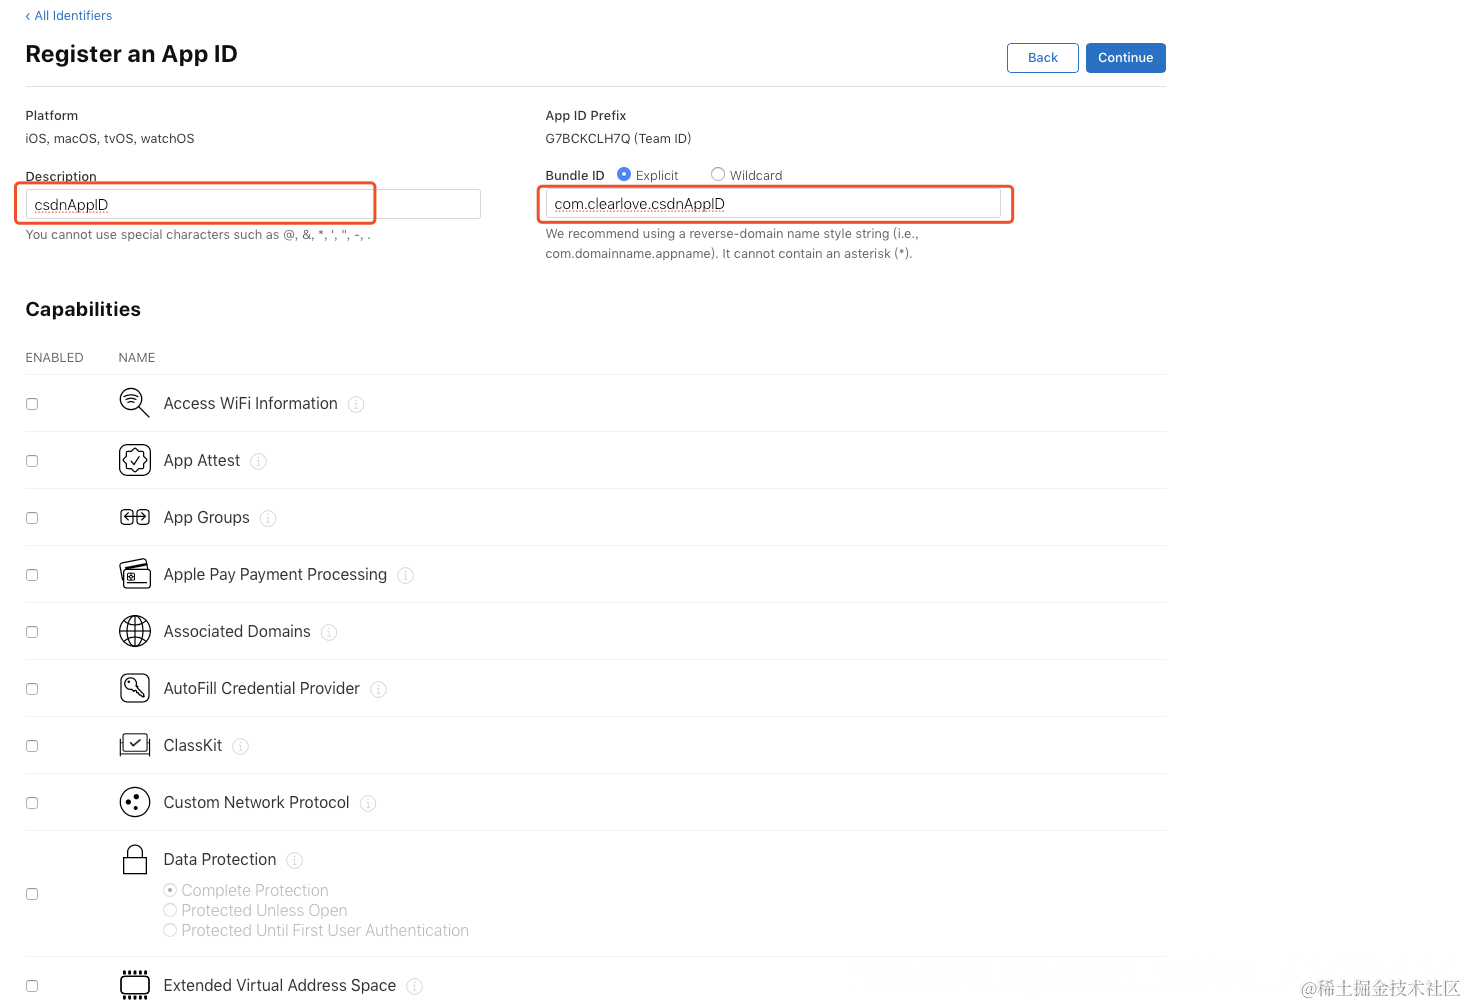Click the Associated Domains globe icon
Image resolution: width=1467 pixels, height=1005 pixels.
[134, 631]
